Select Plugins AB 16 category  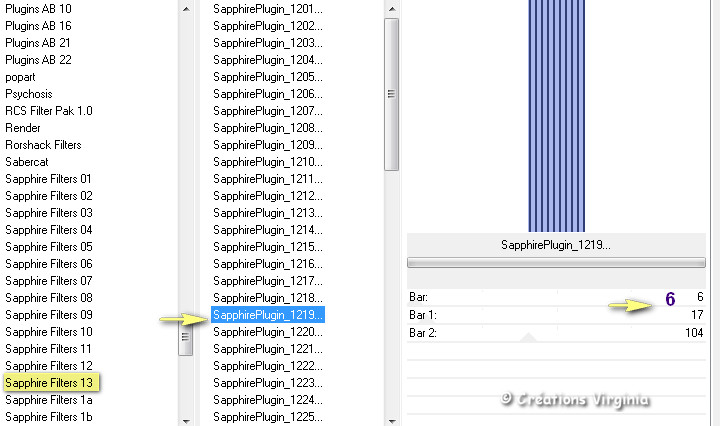click(x=39, y=26)
